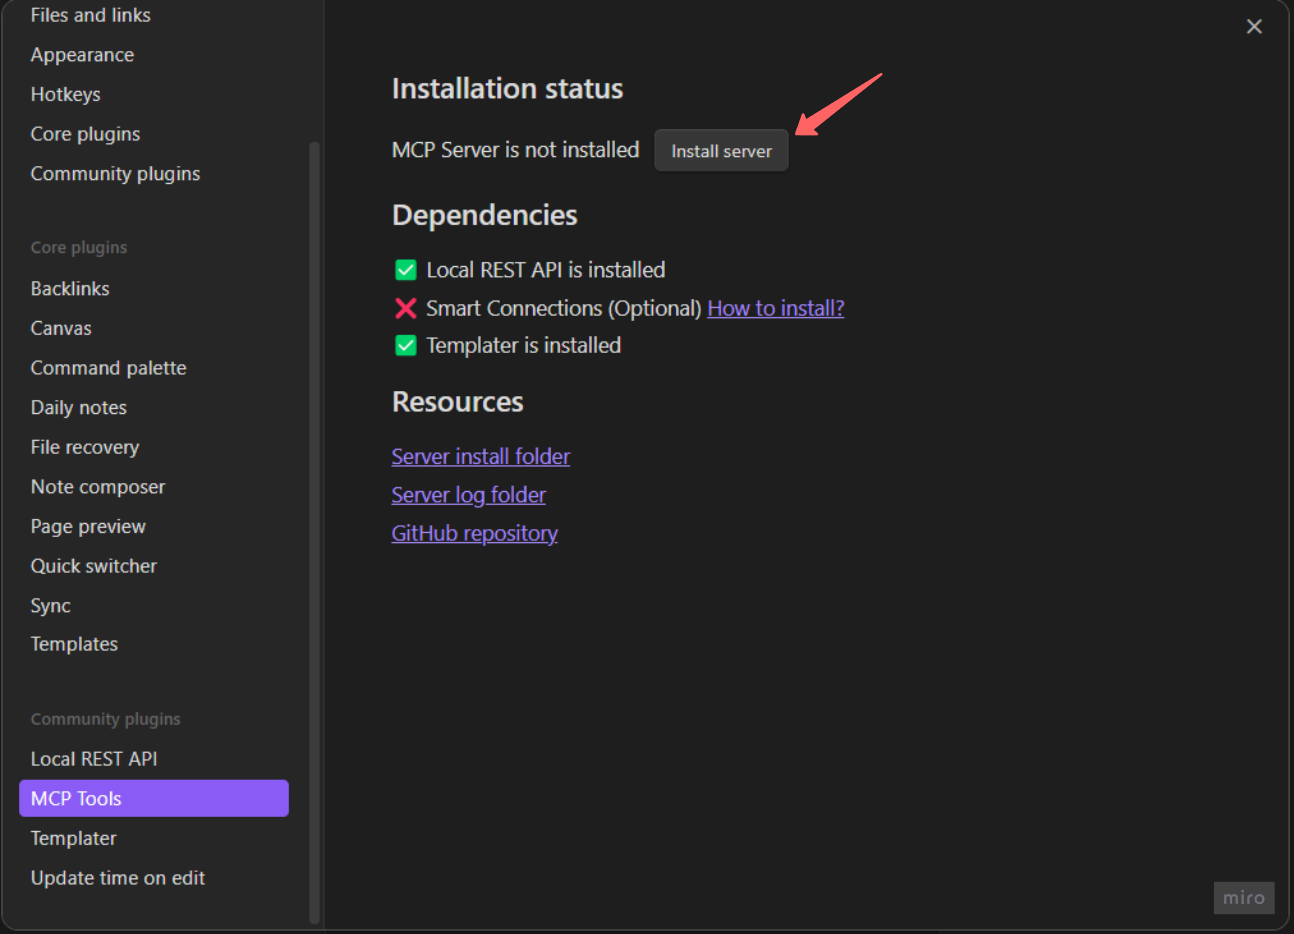Image resolution: width=1294 pixels, height=934 pixels.
Task: Open the Core plugins section
Action: tap(85, 133)
